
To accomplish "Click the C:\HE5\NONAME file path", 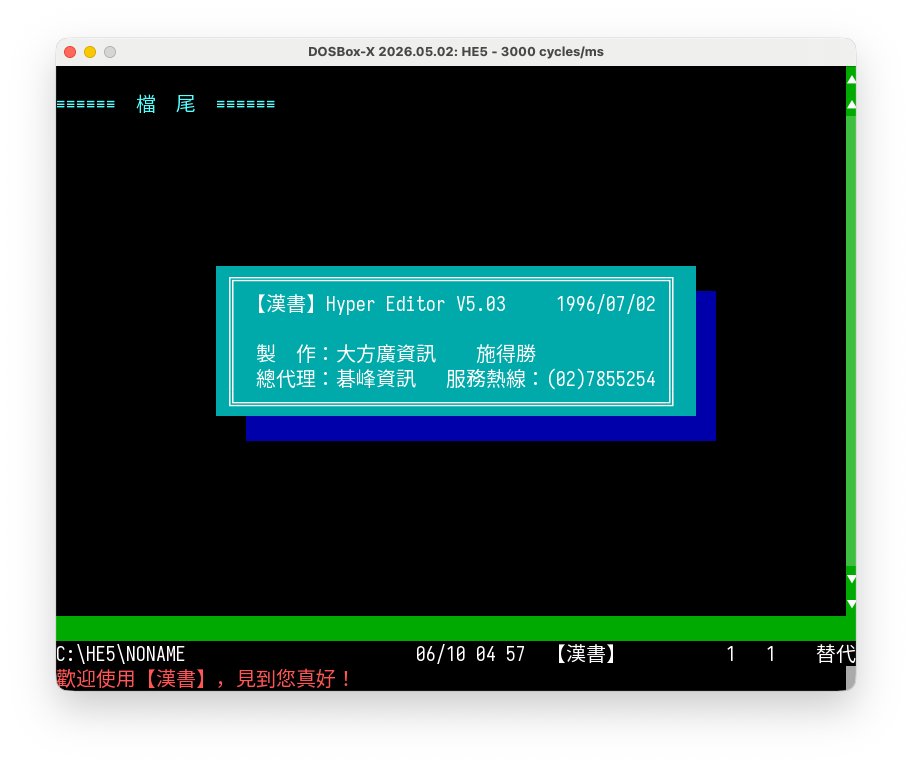I will pos(120,654).
